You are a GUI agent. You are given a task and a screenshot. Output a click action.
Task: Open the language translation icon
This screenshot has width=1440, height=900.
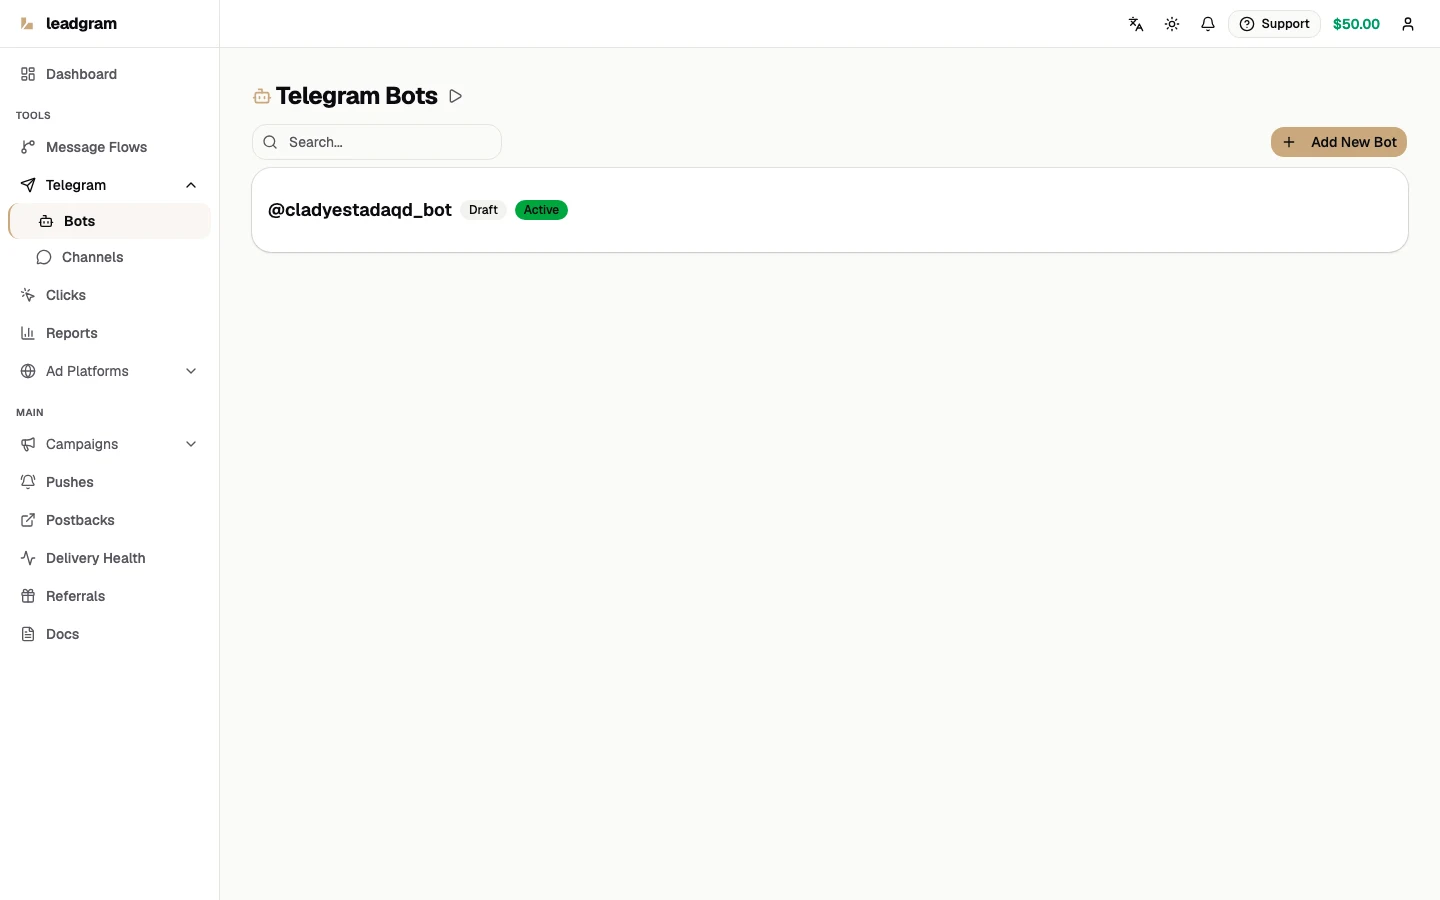(x=1136, y=24)
